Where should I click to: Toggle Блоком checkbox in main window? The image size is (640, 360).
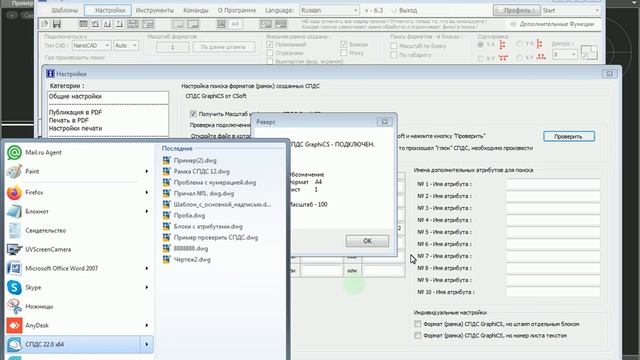(x=344, y=44)
